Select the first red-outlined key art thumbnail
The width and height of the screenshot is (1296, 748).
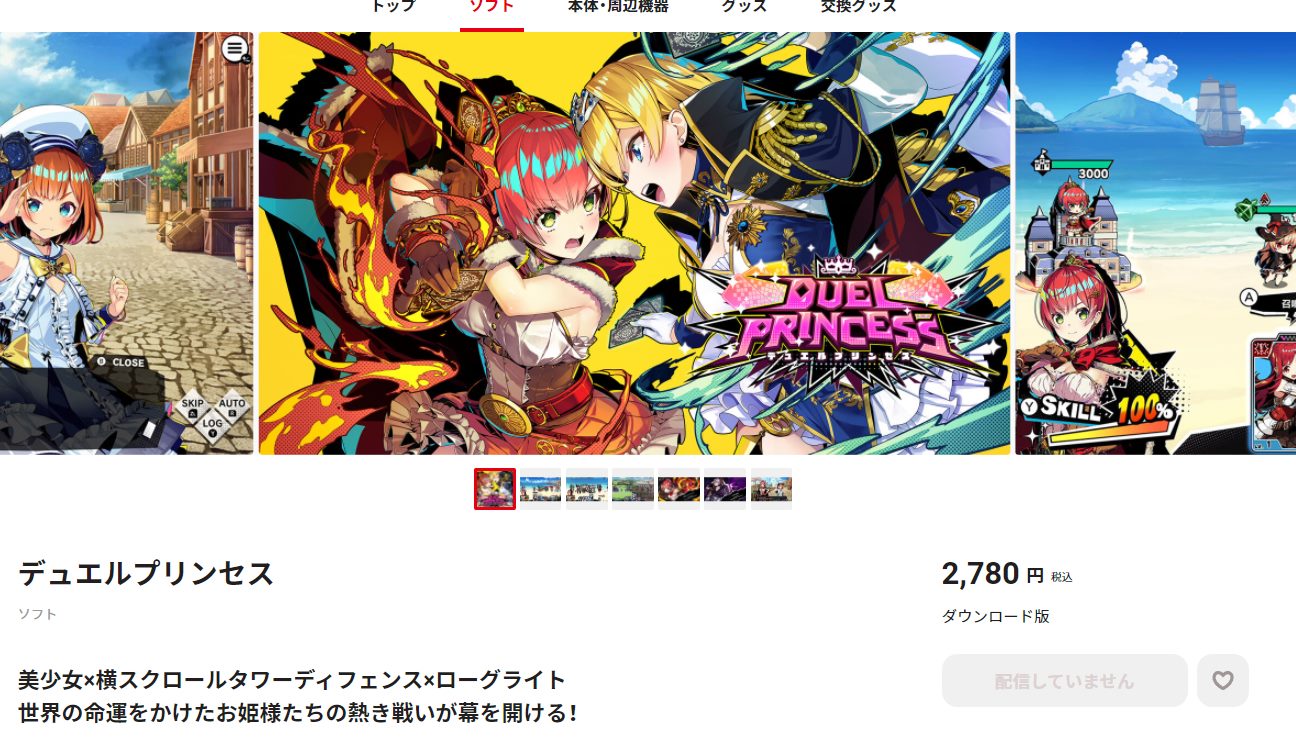pyautogui.click(x=495, y=489)
